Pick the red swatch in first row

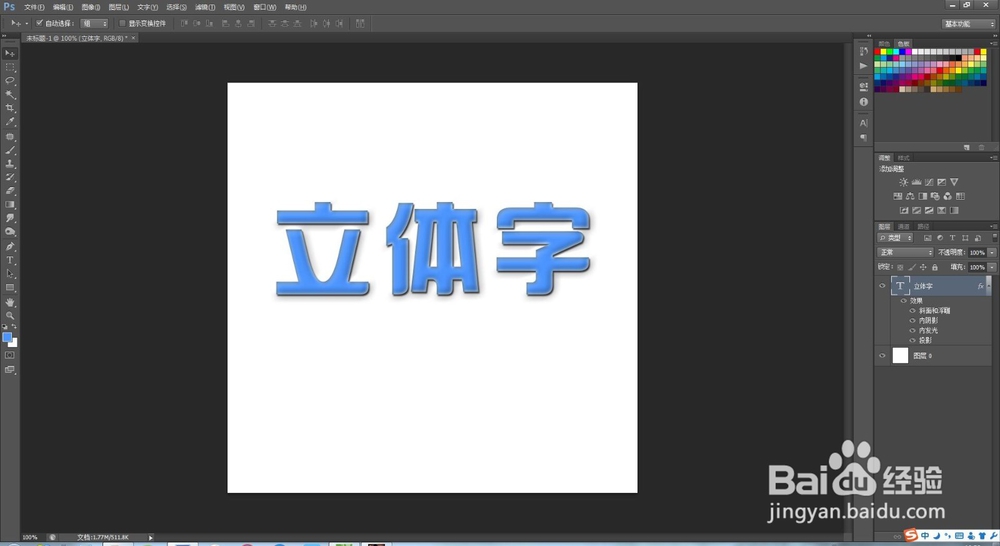click(x=877, y=52)
